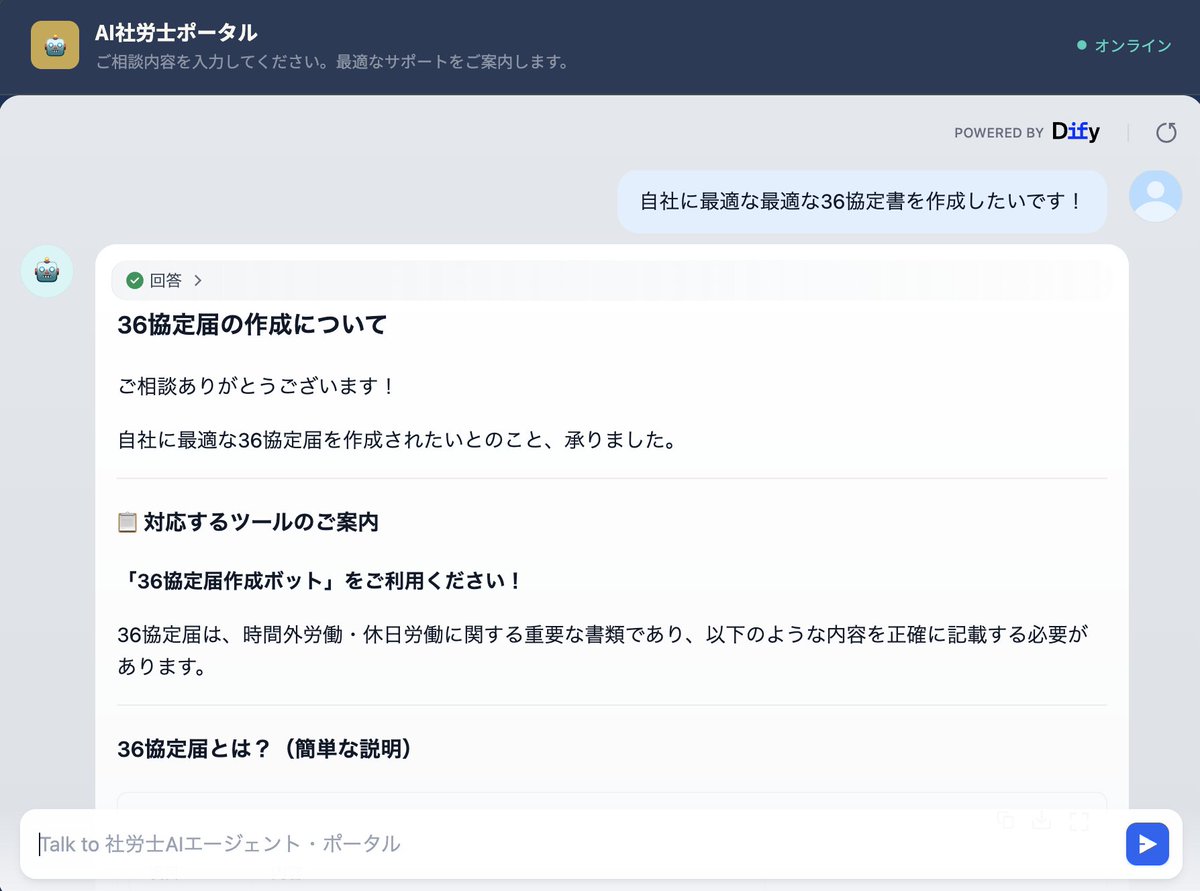Click the user message about 36協定書
1200x891 pixels.
862,201
